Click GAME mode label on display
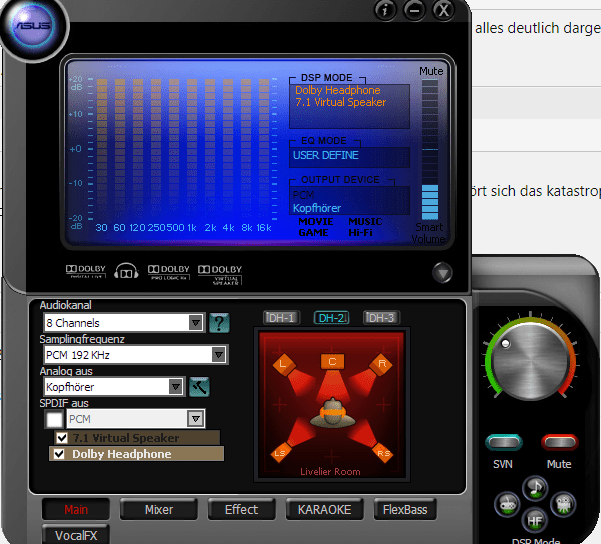The image size is (601, 544). (x=313, y=233)
